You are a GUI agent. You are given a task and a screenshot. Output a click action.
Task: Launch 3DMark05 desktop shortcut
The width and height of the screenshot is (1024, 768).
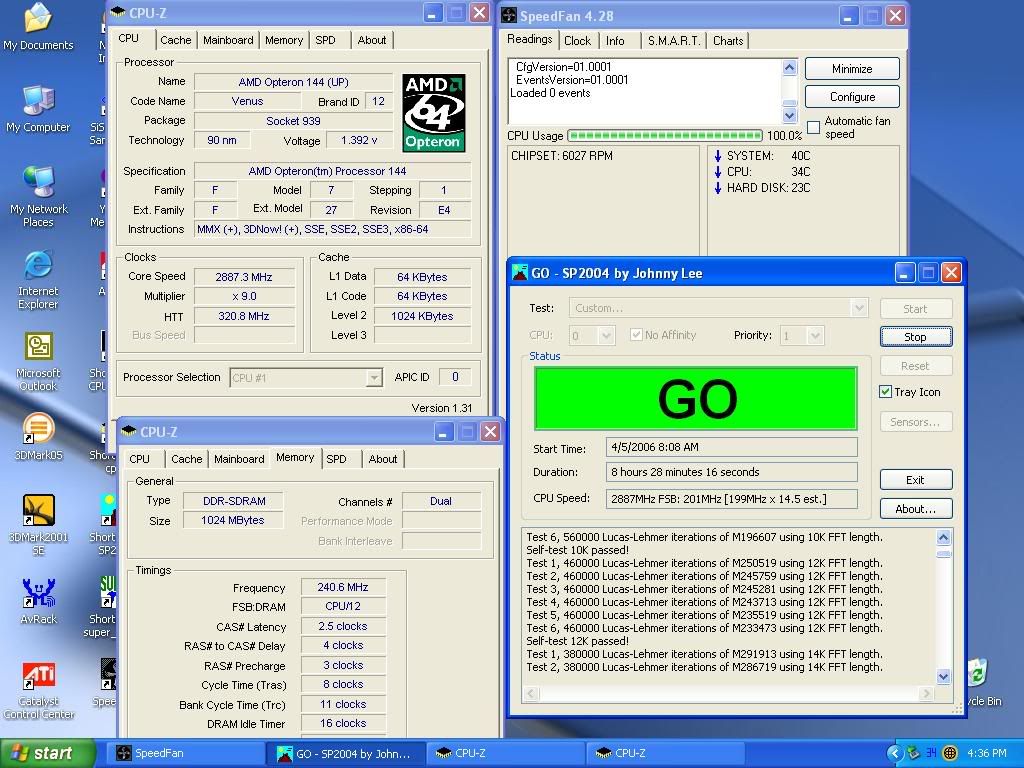(38, 431)
